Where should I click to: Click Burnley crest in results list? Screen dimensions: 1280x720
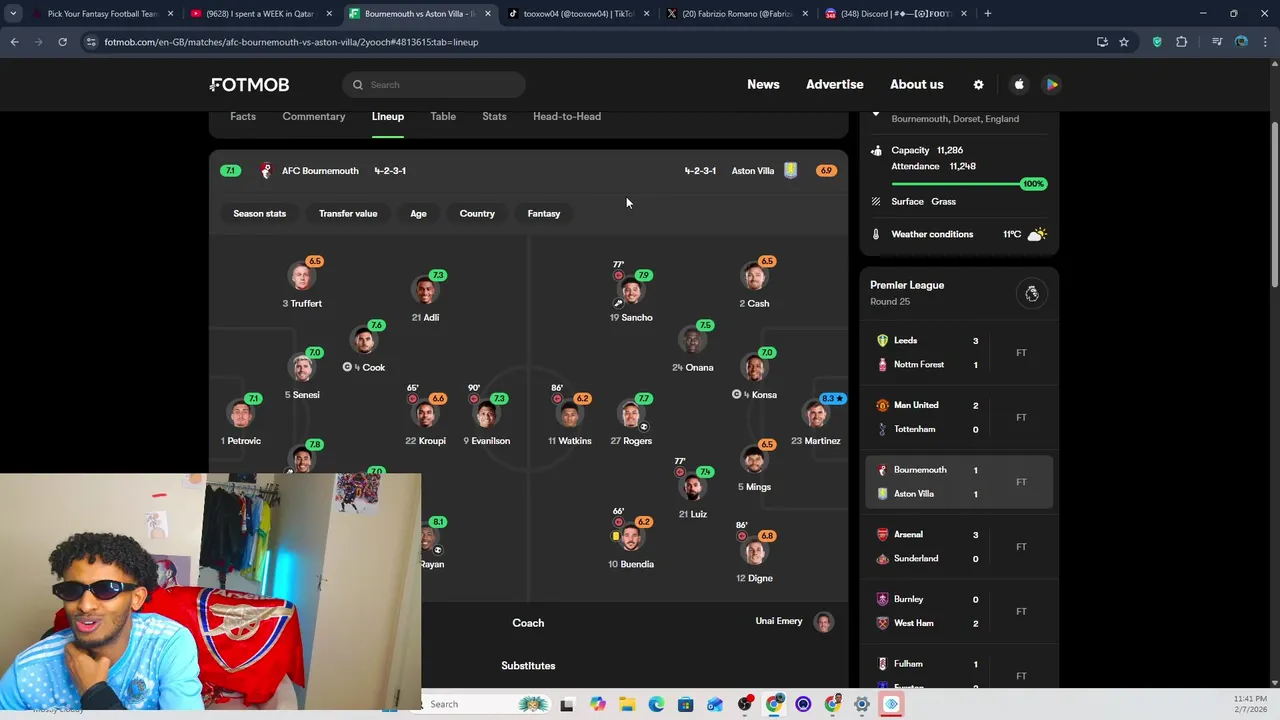pos(882,599)
